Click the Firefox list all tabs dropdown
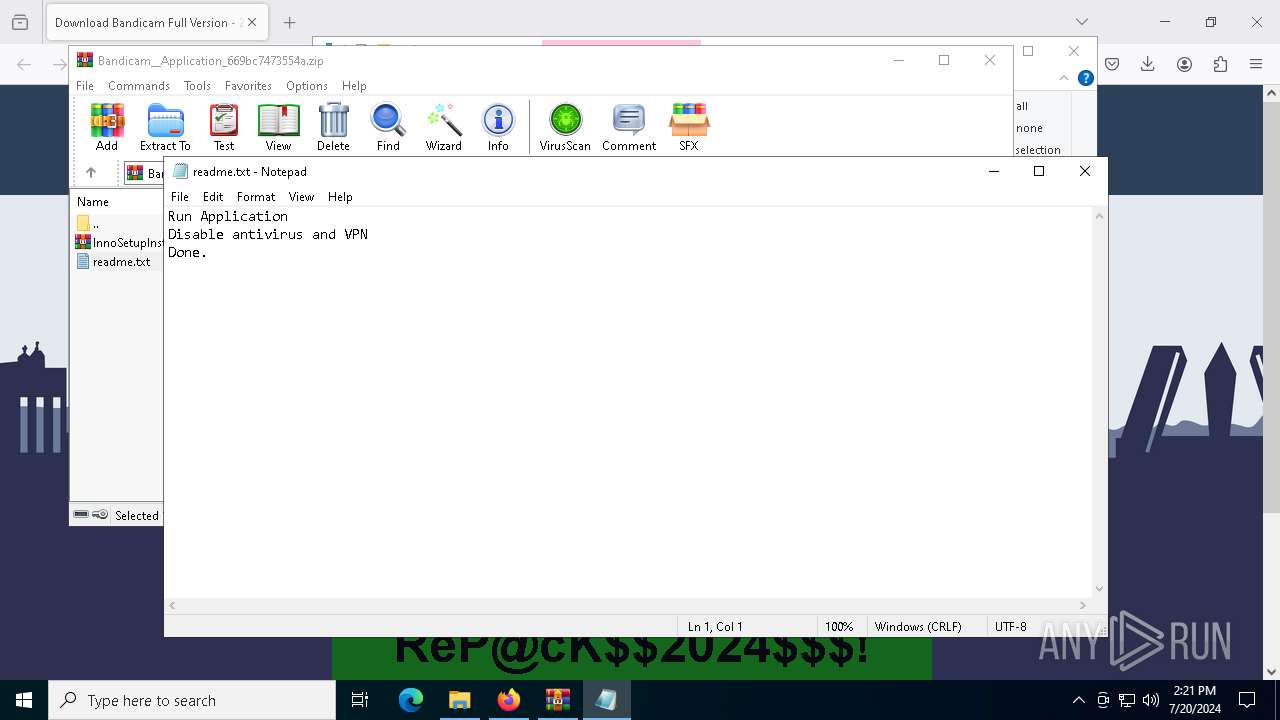This screenshot has width=1280, height=720. [1081, 22]
